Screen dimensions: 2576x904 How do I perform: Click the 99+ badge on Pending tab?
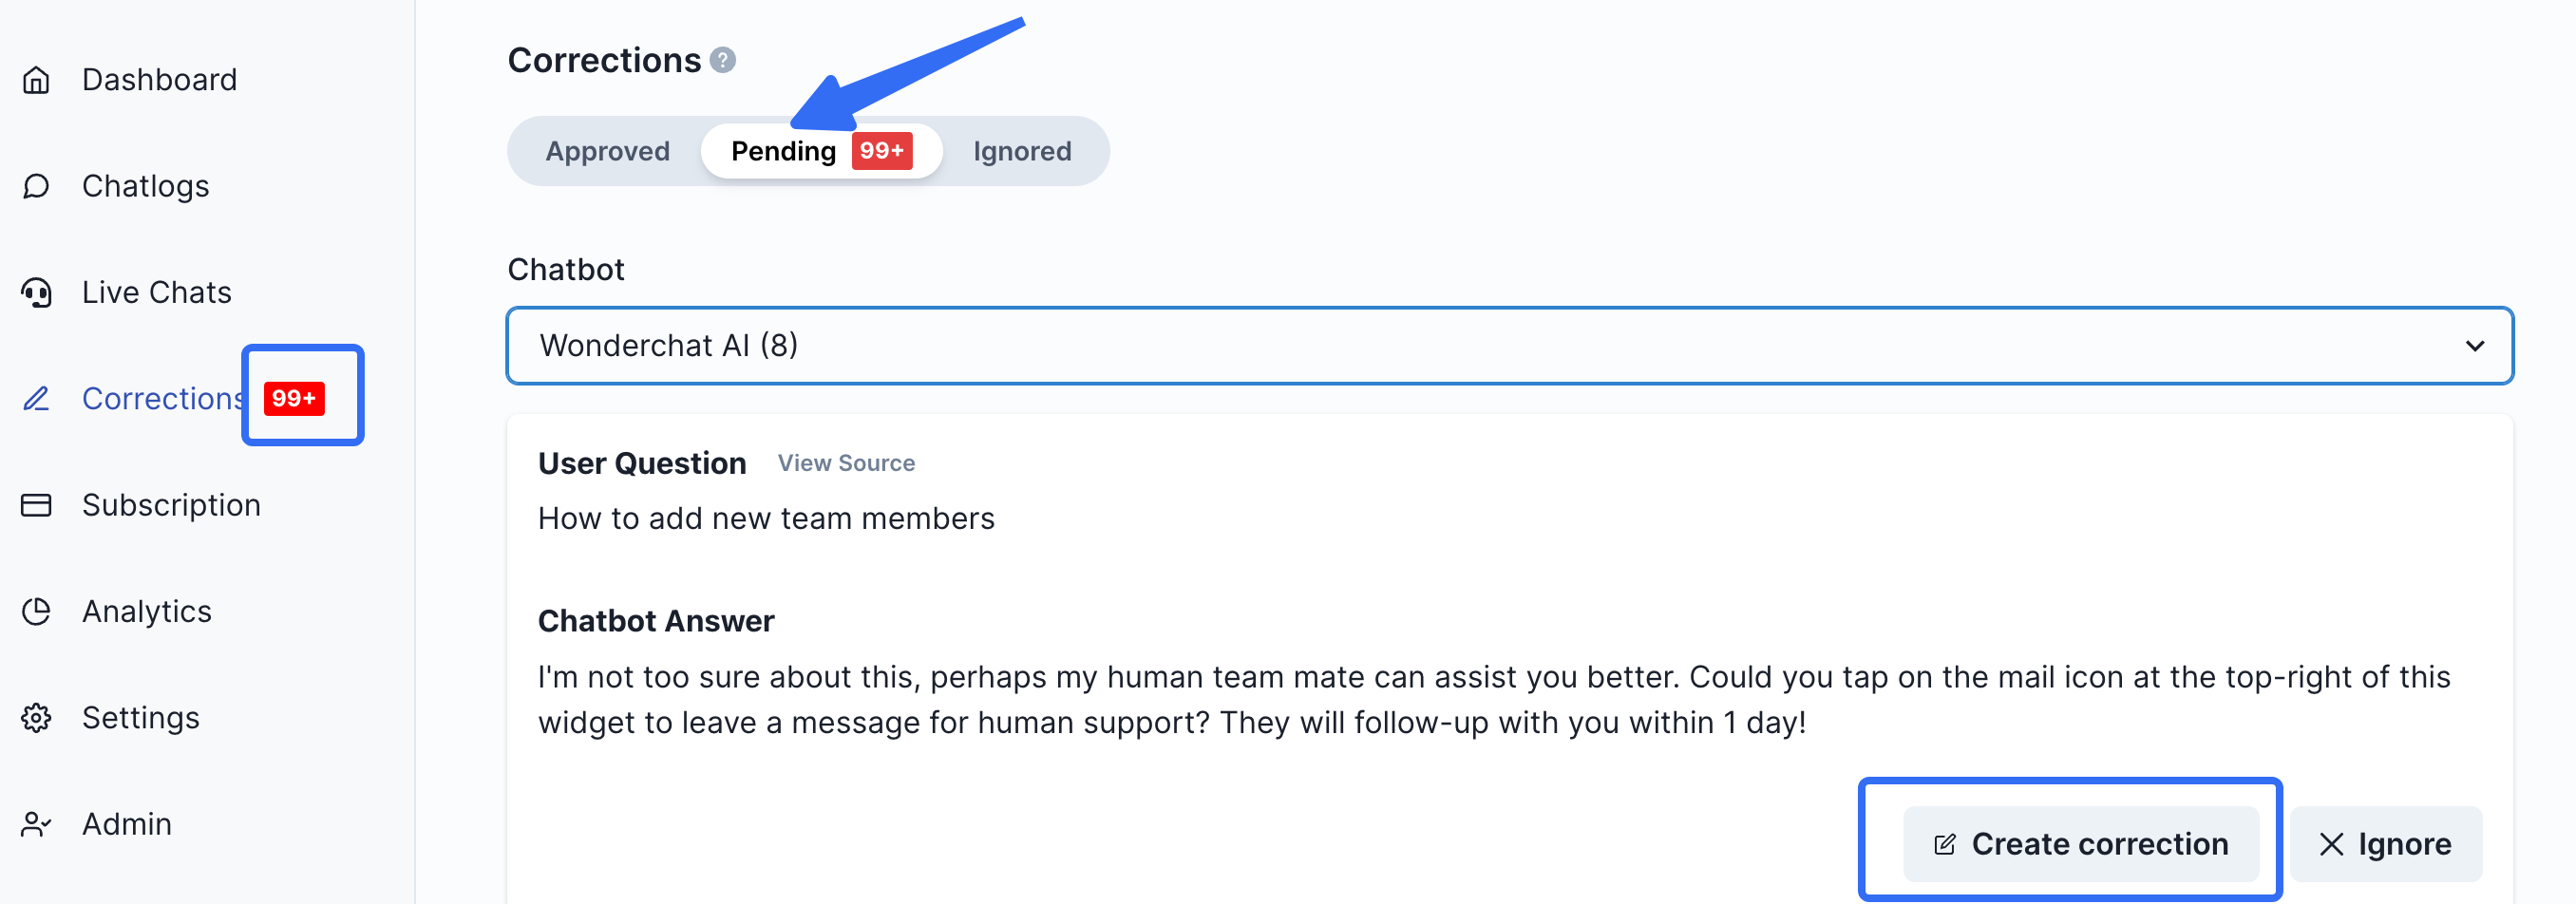tap(881, 151)
